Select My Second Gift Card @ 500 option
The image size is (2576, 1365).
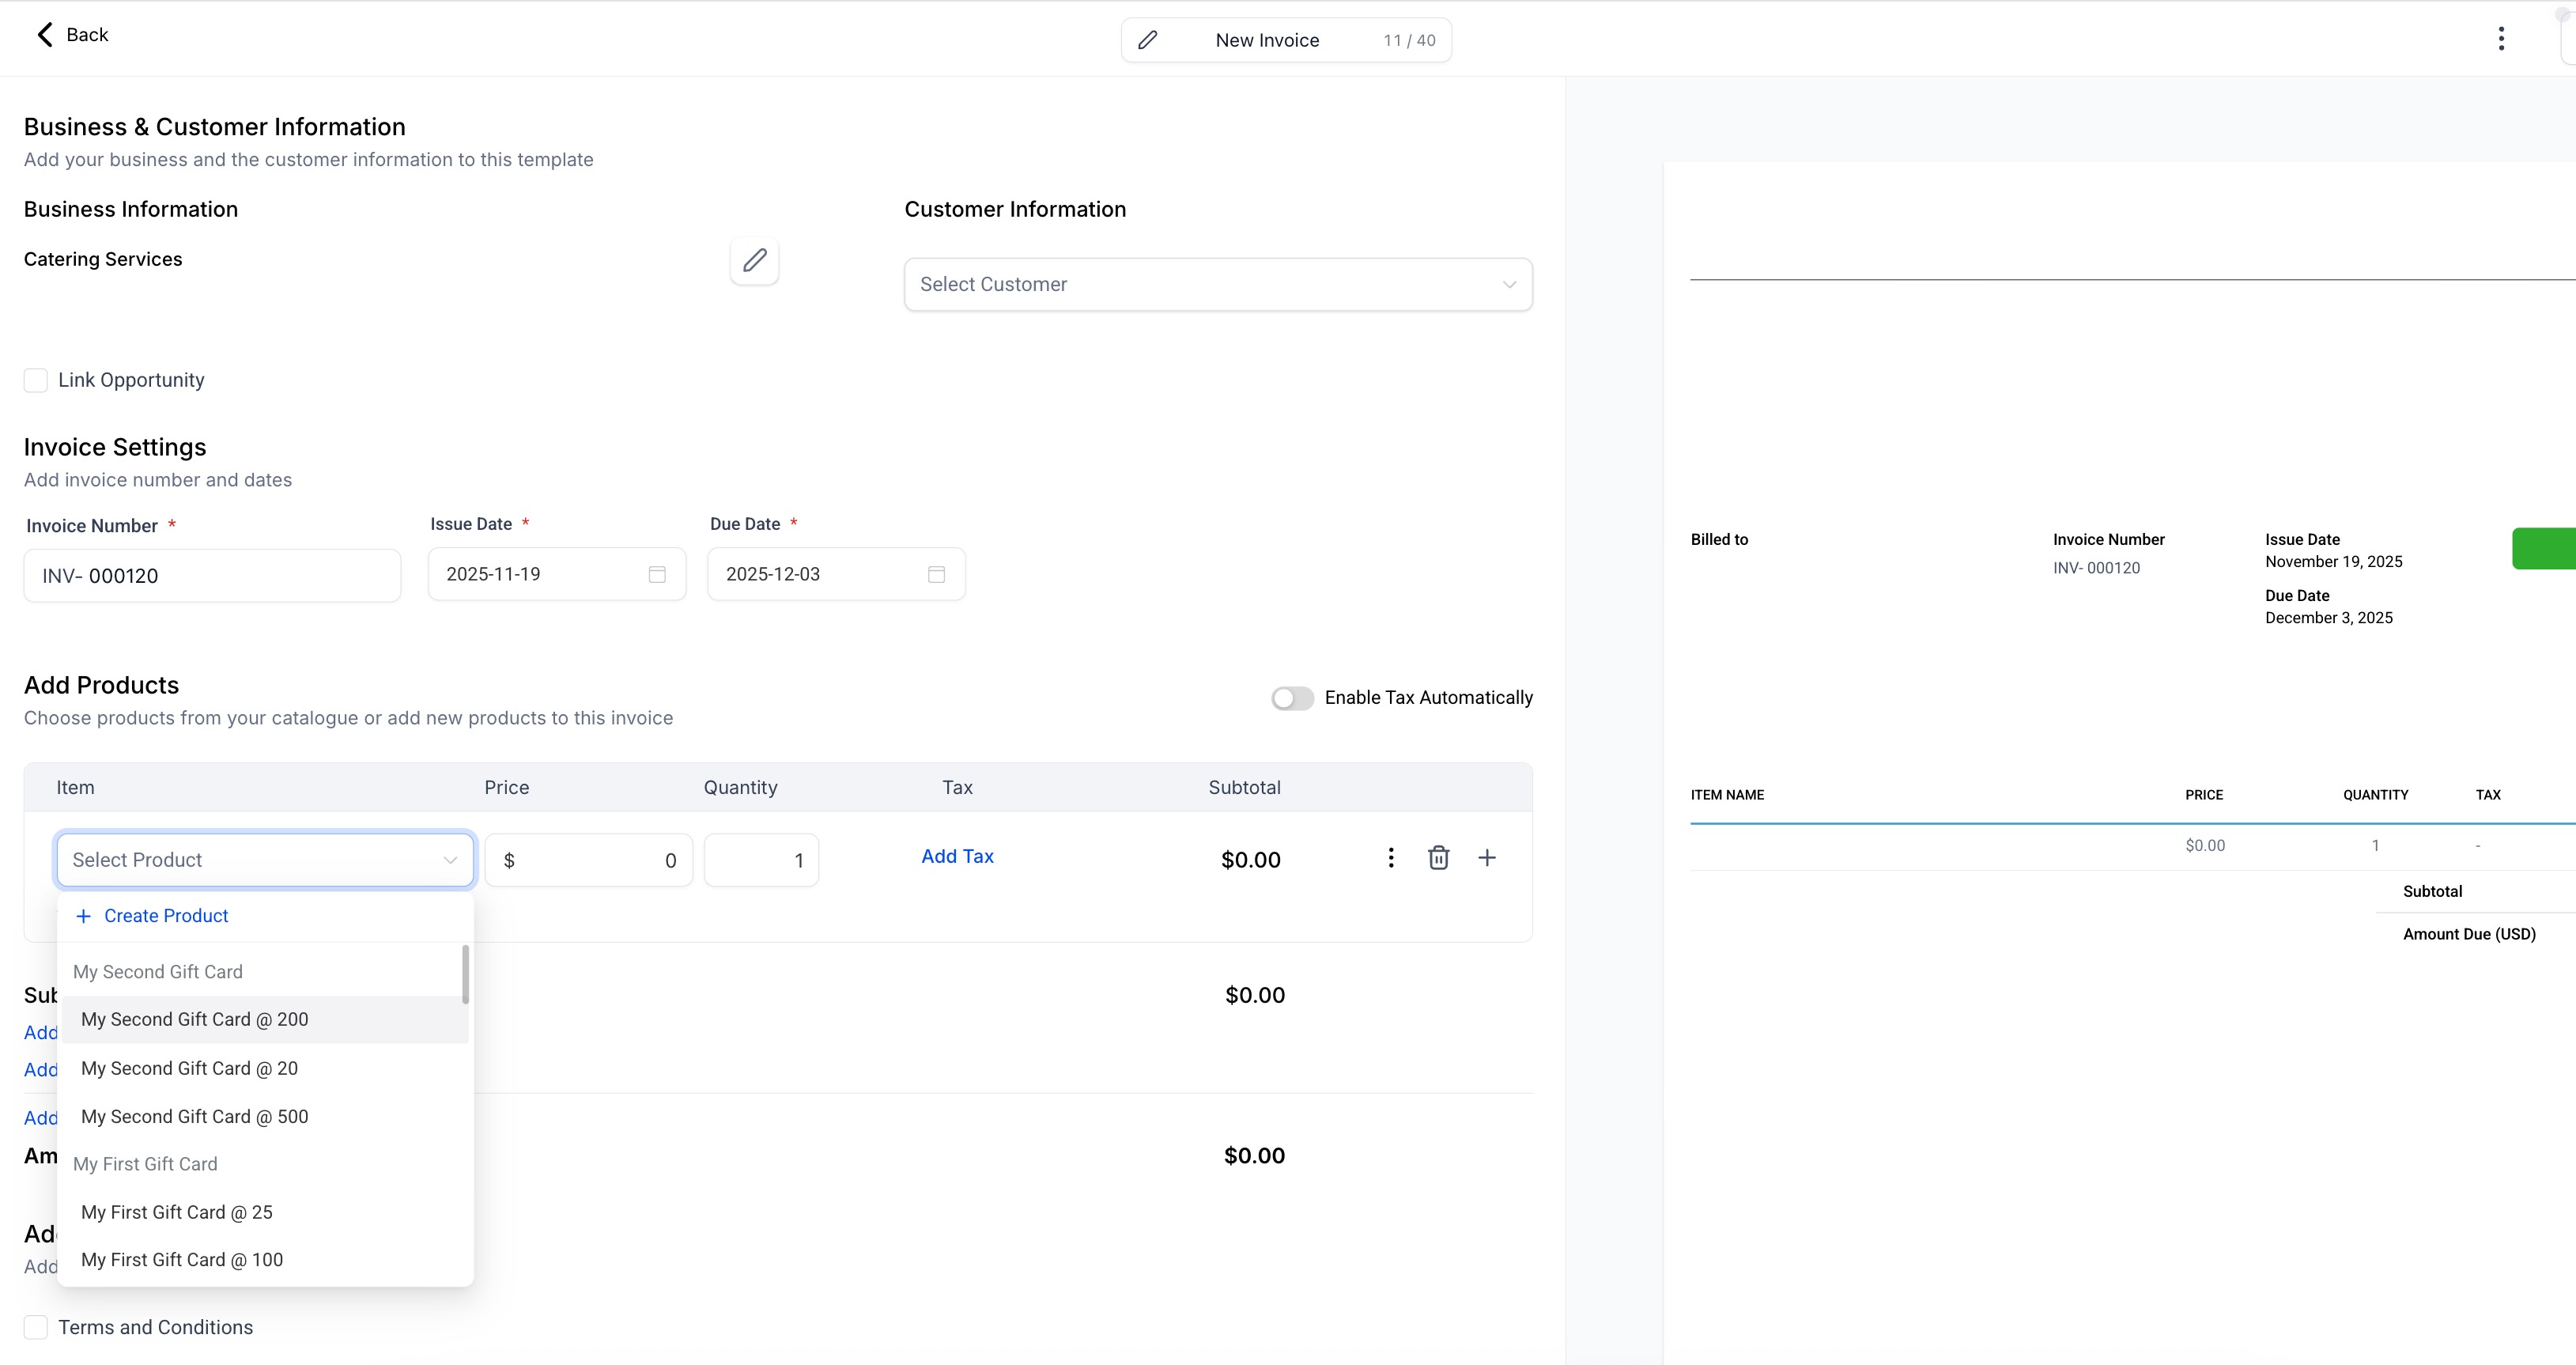point(195,1116)
